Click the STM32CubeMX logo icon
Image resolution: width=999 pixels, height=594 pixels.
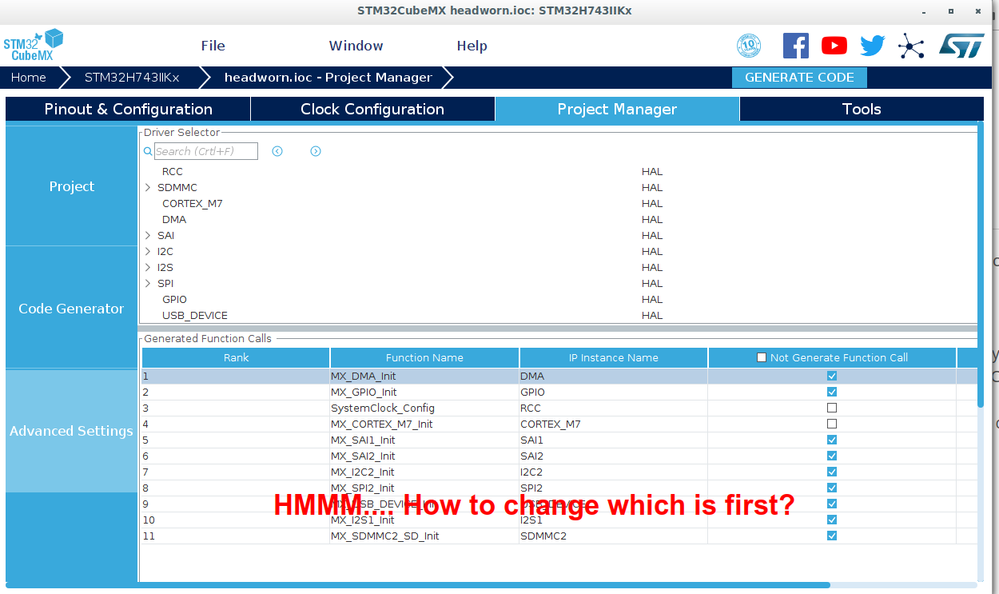[x=33, y=45]
